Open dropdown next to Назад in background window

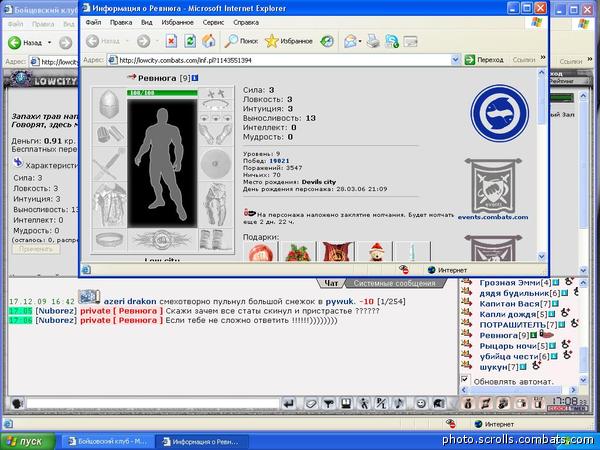tap(49, 42)
